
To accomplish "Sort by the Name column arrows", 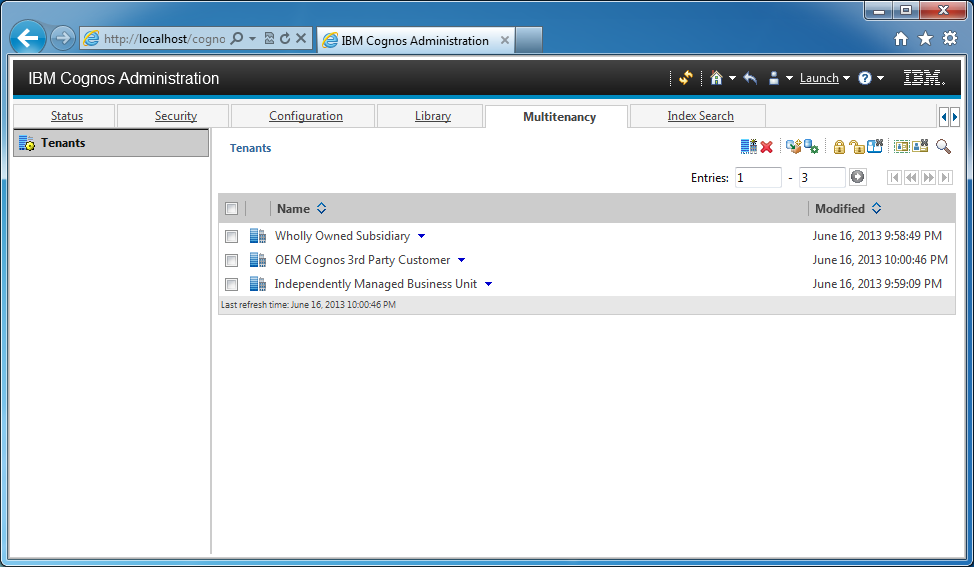I will [321, 209].
